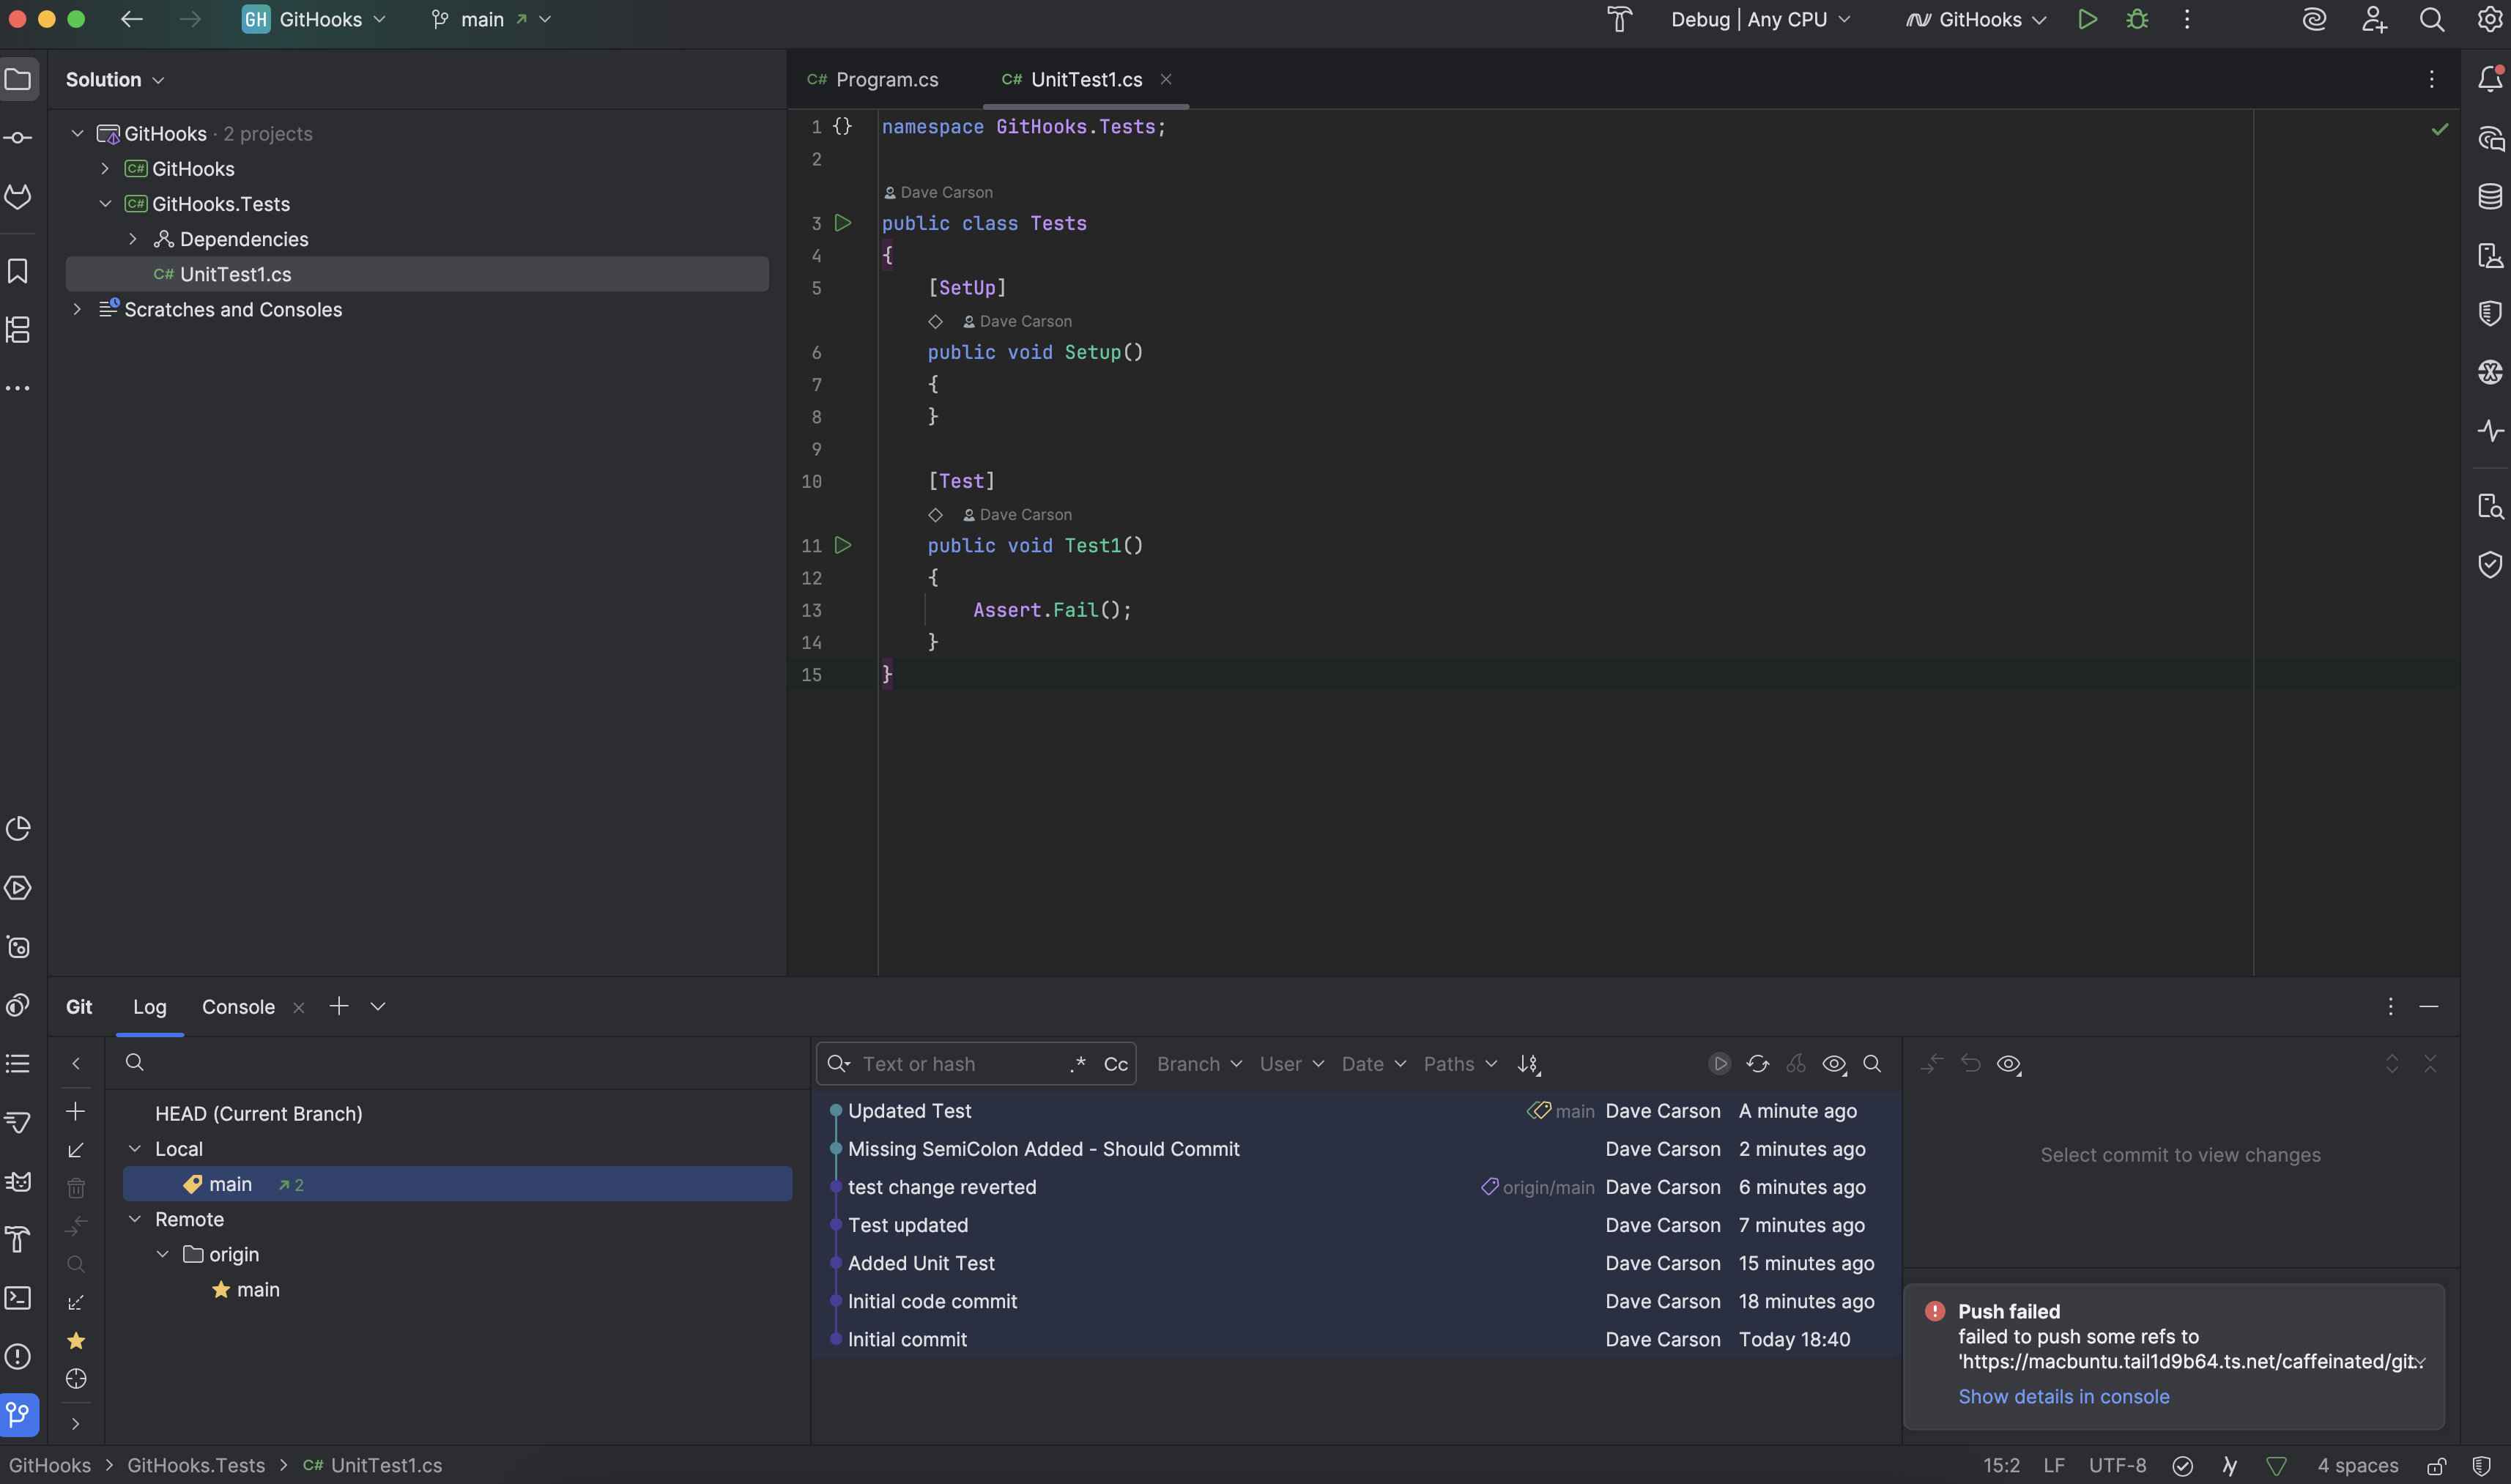The width and height of the screenshot is (2511, 1484).
Task: Open the Debug | Any CPU configuration dropdown
Action: click(1761, 20)
